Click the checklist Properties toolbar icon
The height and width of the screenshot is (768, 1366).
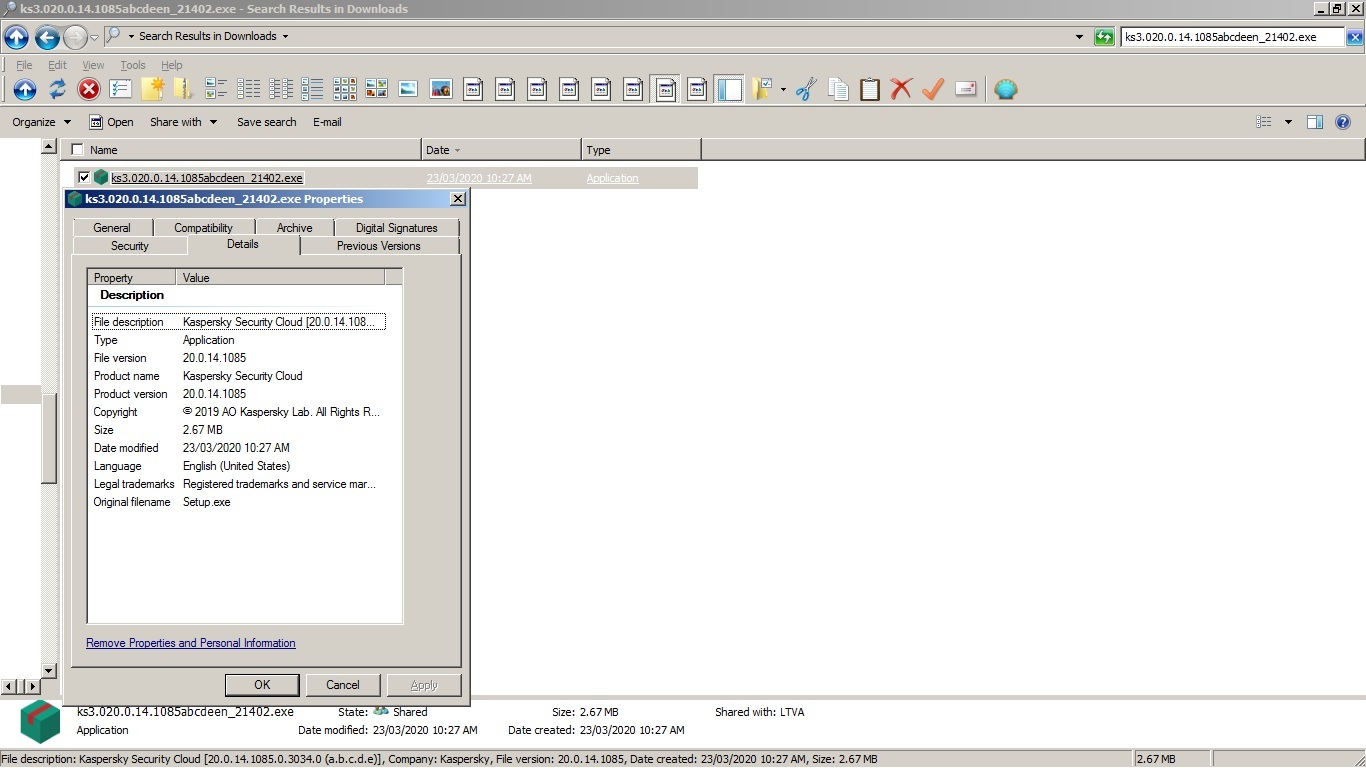point(121,89)
